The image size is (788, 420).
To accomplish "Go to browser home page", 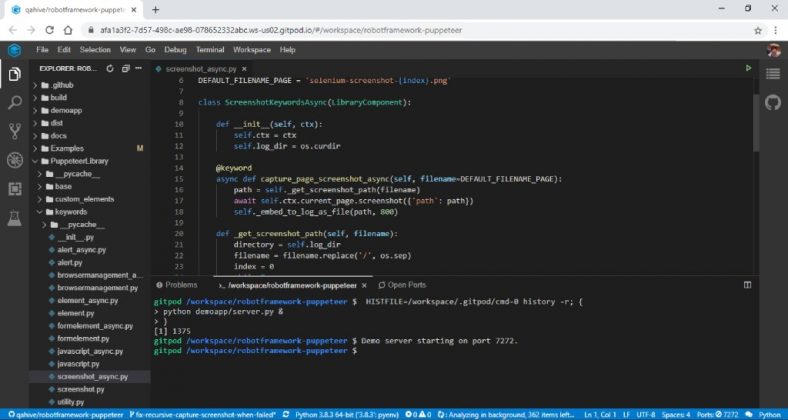I will [x=68, y=30].
